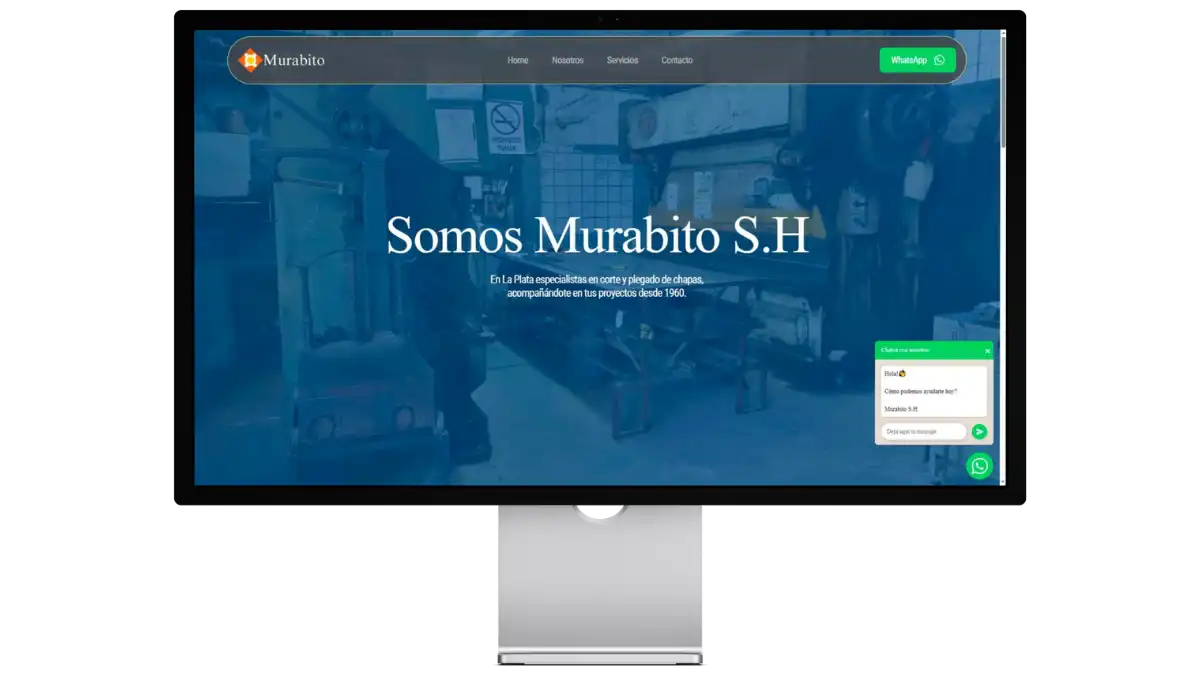This screenshot has height=675, width=1200.
Task: Go to the Contacto link
Action: point(677,60)
